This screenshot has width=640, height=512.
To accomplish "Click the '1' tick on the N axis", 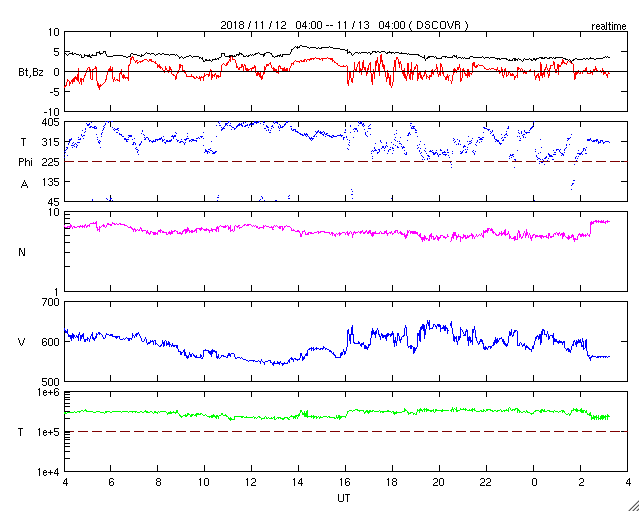I will [x=58, y=292].
